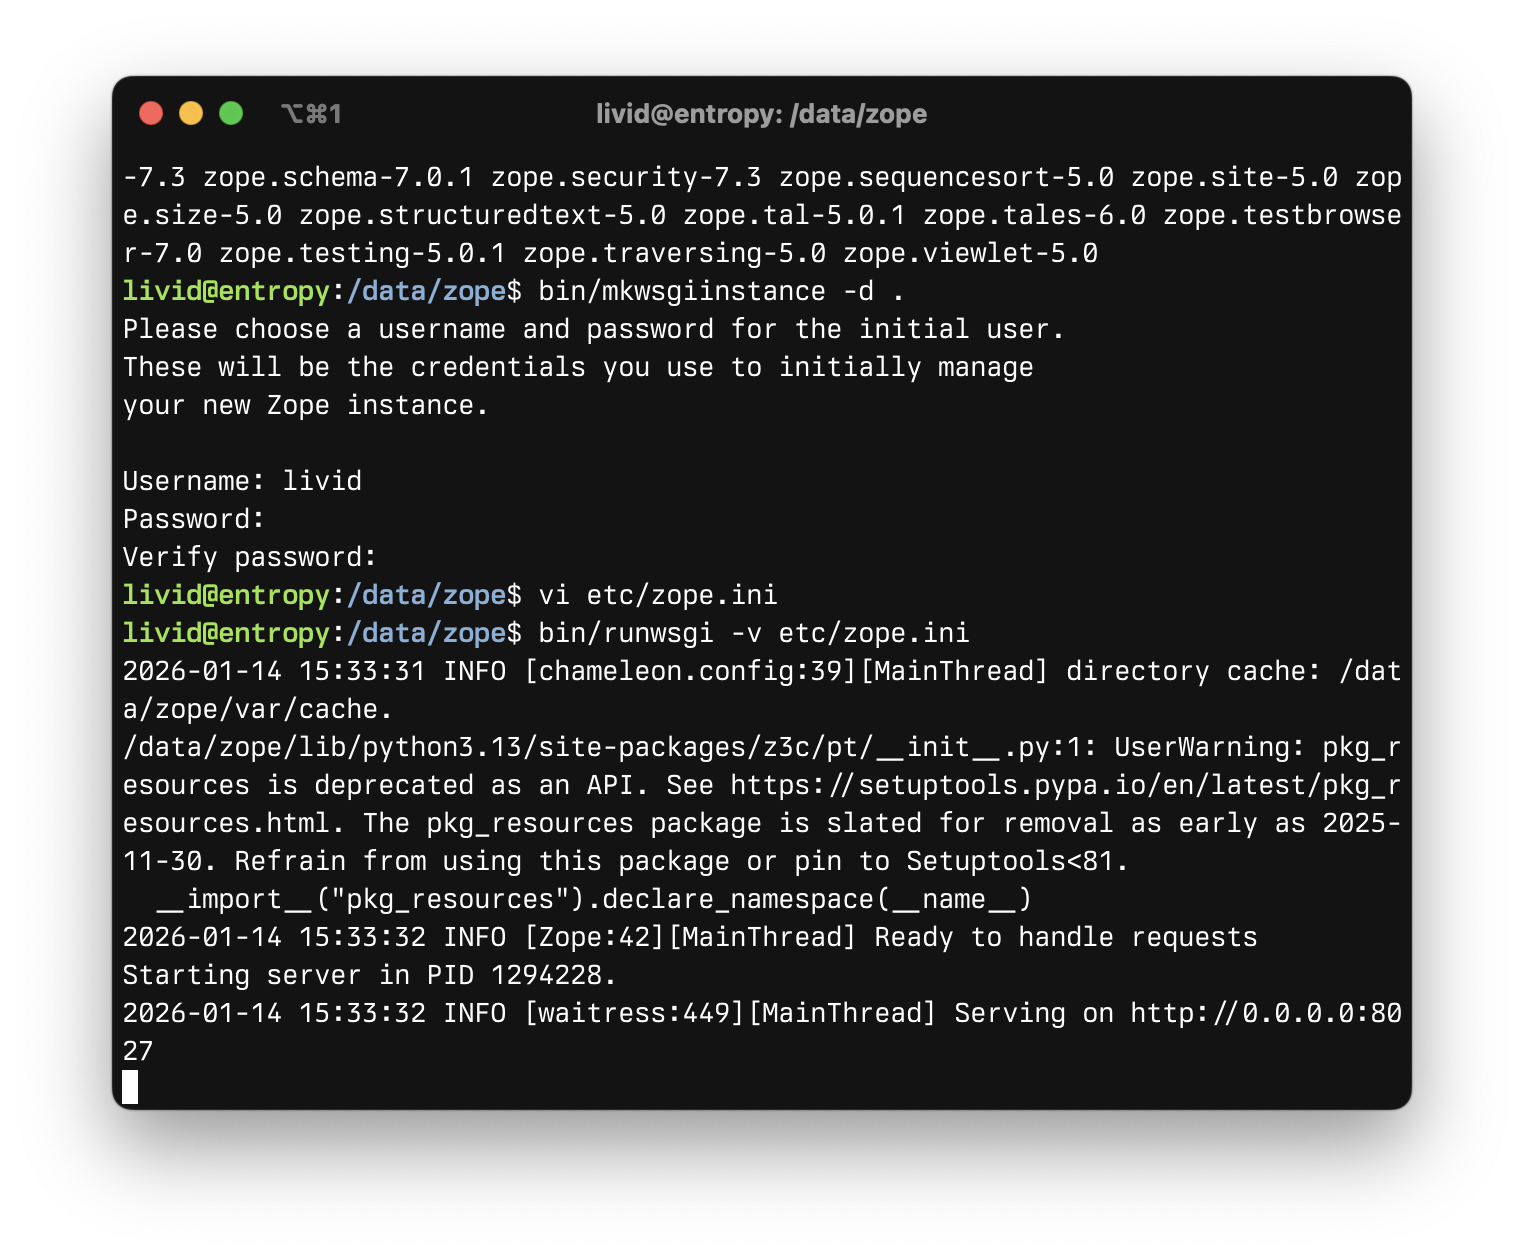Click the Ready to handle requests log text
Screen dimensions: 1524x1258
1065,937
